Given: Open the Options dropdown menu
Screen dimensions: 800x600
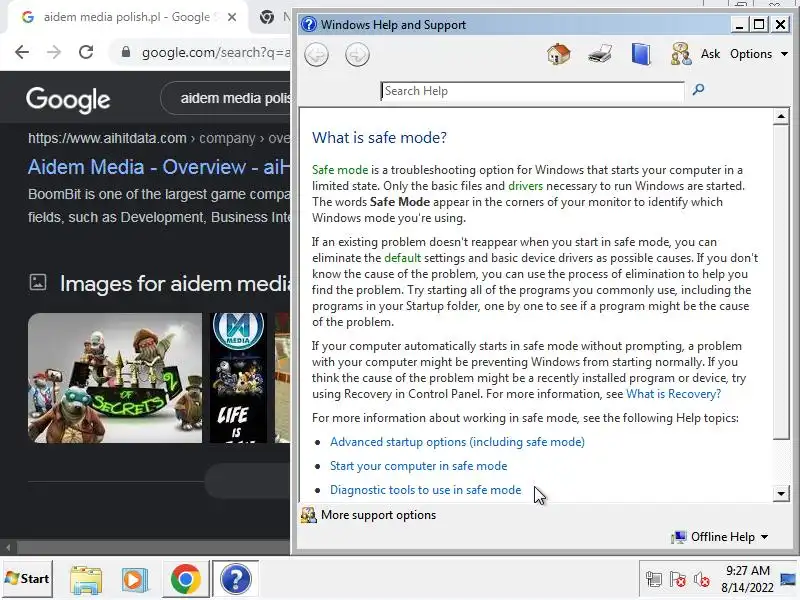Looking at the screenshot, I should (759, 54).
